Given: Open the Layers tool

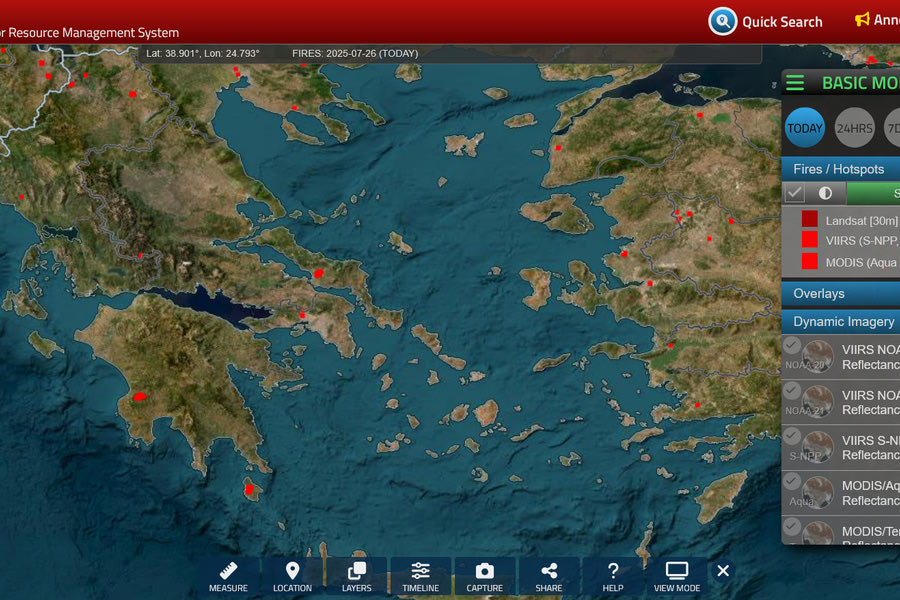Looking at the screenshot, I should pyautogui.click(x=356, y=576).
